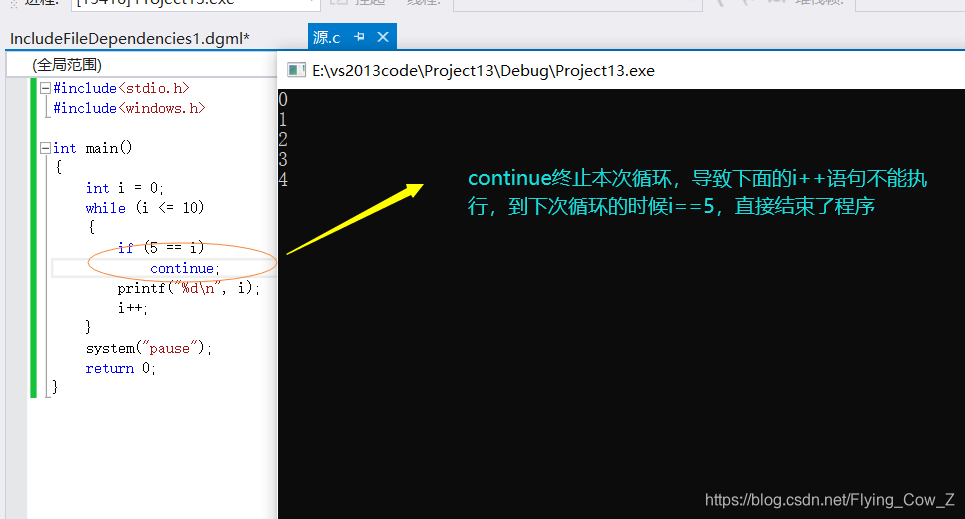This screenshot has height=519, width=965.
Task: Click the printf("%d\n", i); line
Action: click(x=189, y=288)
